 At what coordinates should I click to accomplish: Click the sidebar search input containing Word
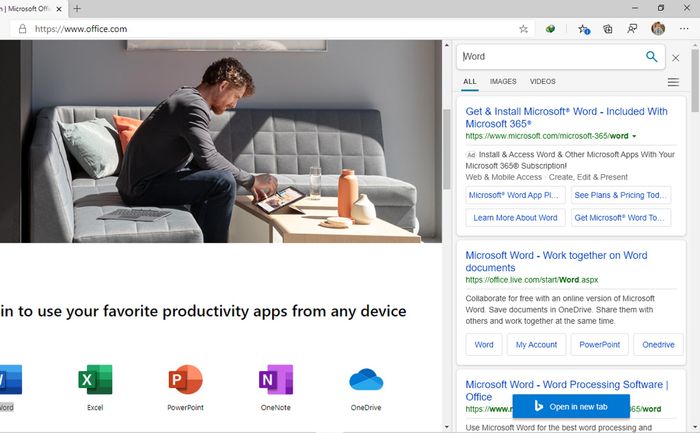[551, 57]
